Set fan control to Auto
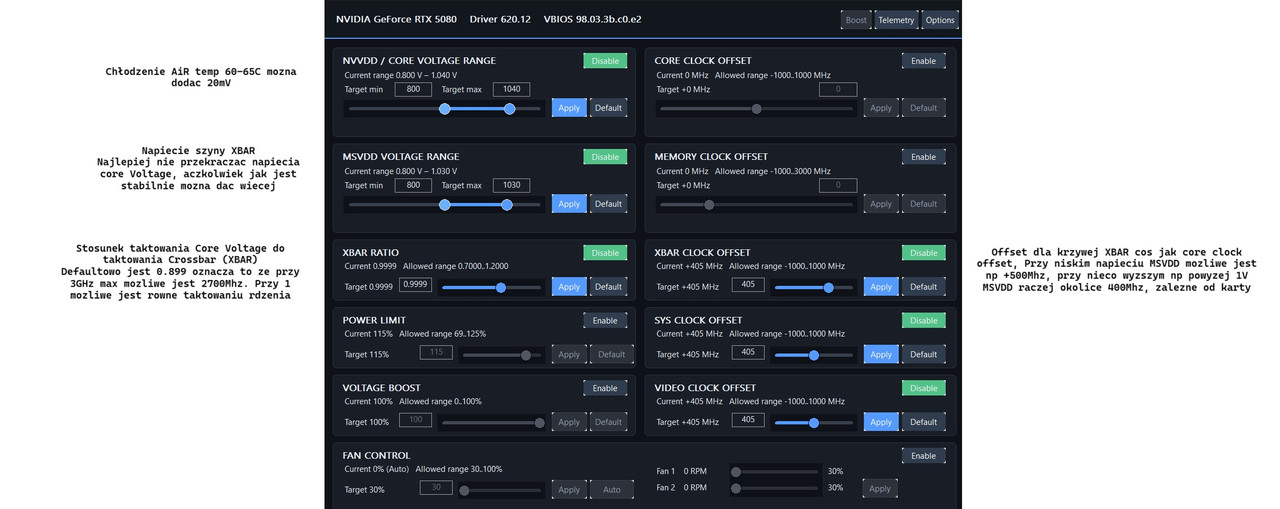 click(611, 490)
